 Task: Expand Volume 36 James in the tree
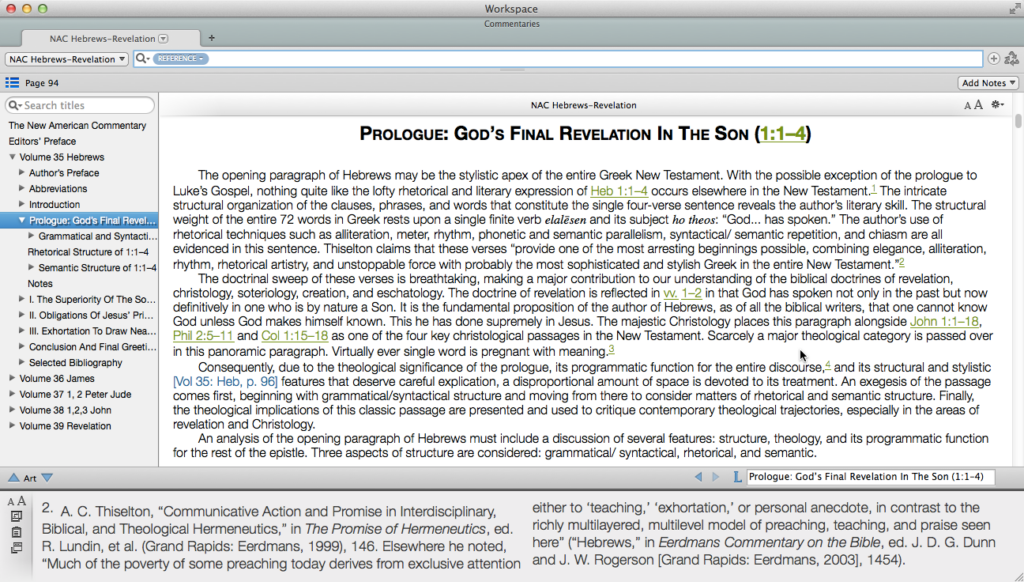12,378
